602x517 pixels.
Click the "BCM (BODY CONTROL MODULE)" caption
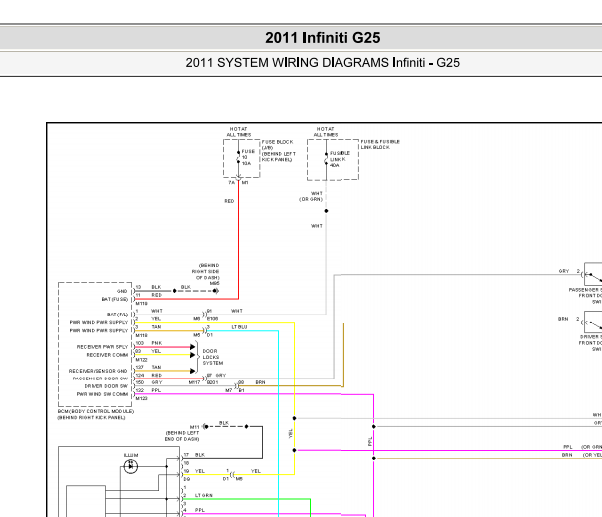pos(96,411)
